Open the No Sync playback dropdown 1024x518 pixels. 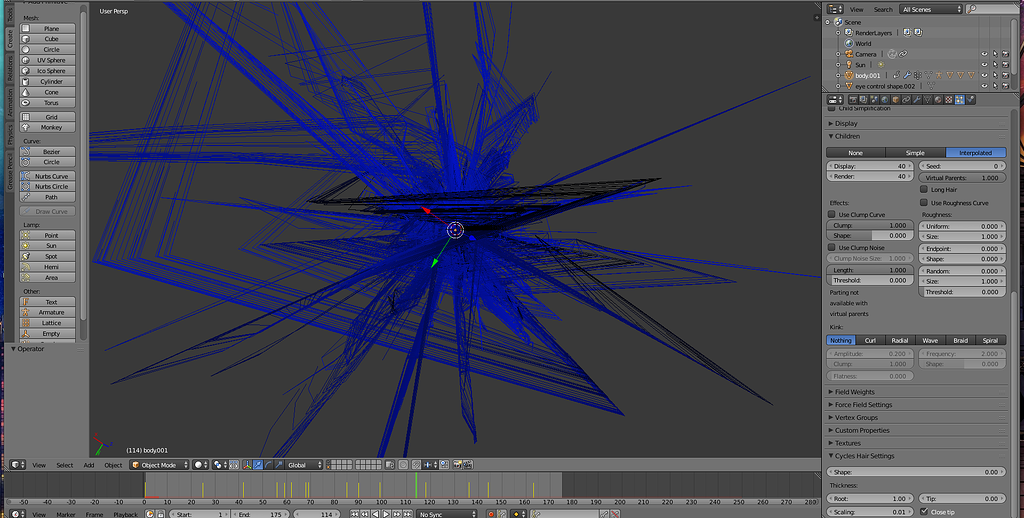[x=447, y=514]
